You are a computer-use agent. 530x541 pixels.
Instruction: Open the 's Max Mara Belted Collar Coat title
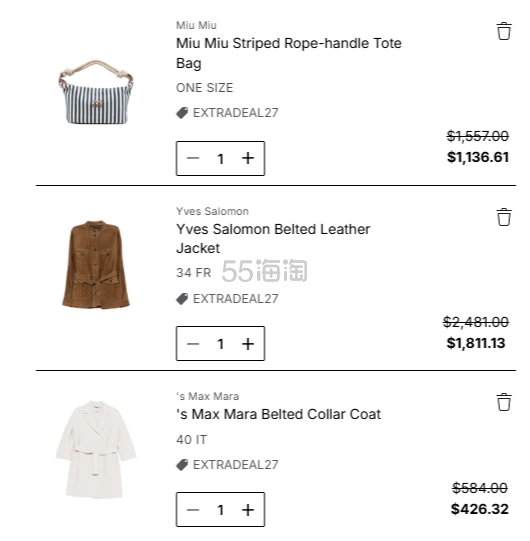[x=278, y=414]
